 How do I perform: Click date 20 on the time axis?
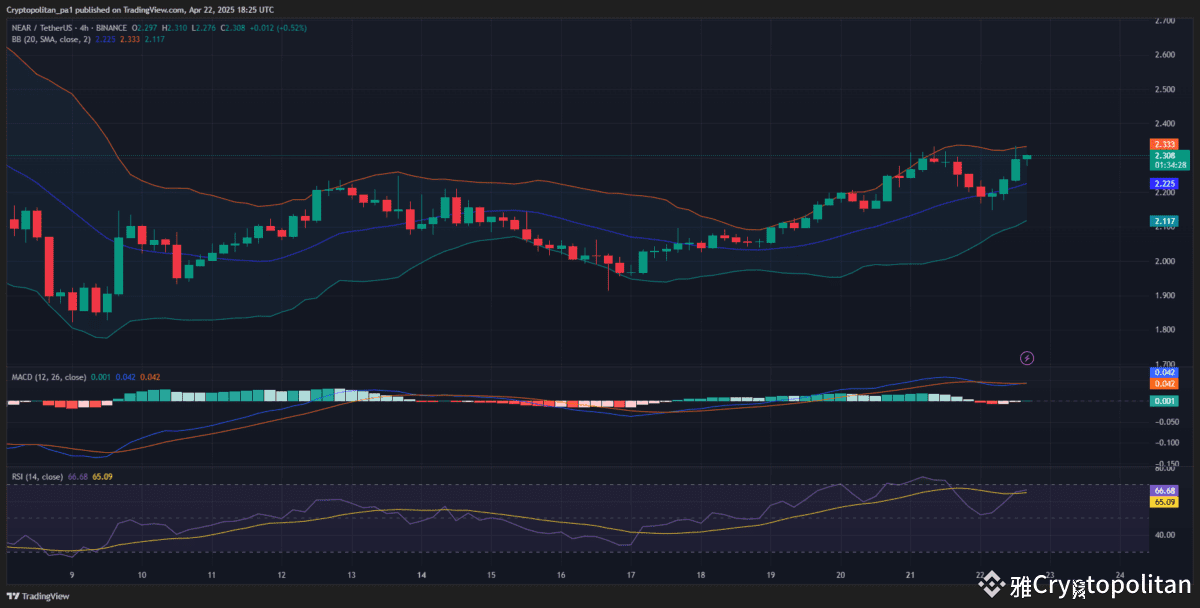point(840,575)
